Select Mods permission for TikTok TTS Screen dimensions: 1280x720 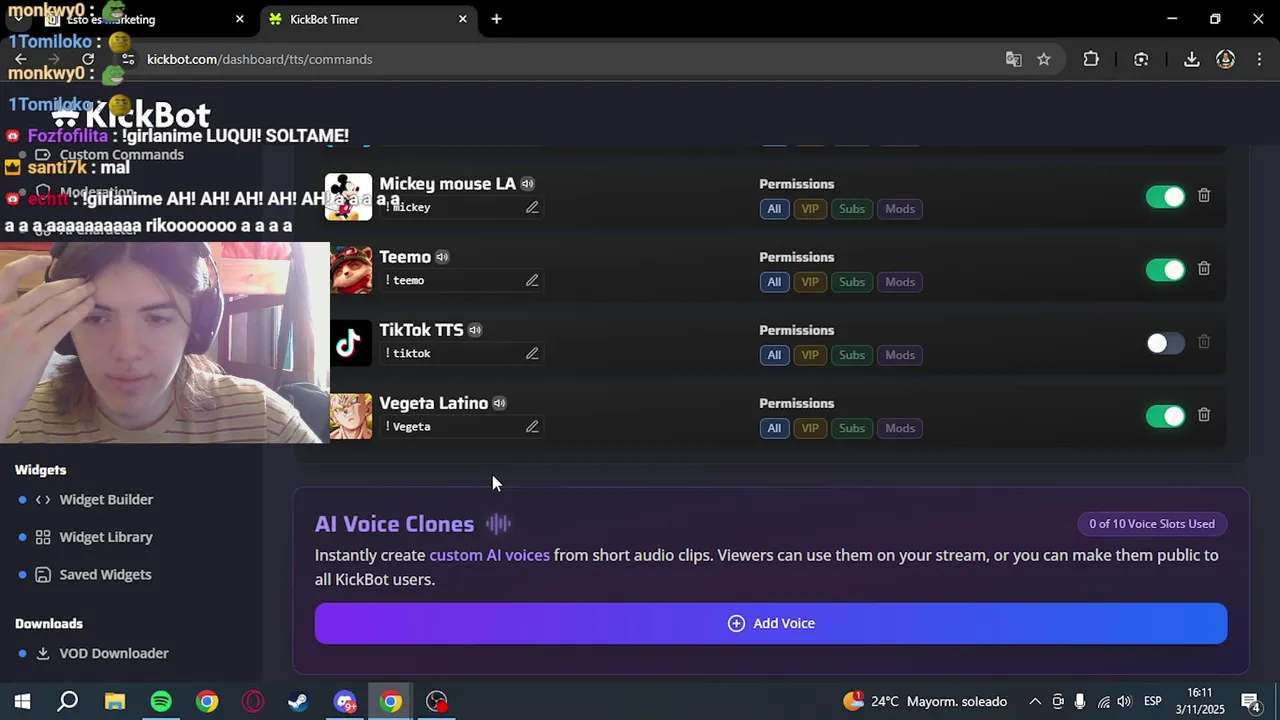[900, 355]
